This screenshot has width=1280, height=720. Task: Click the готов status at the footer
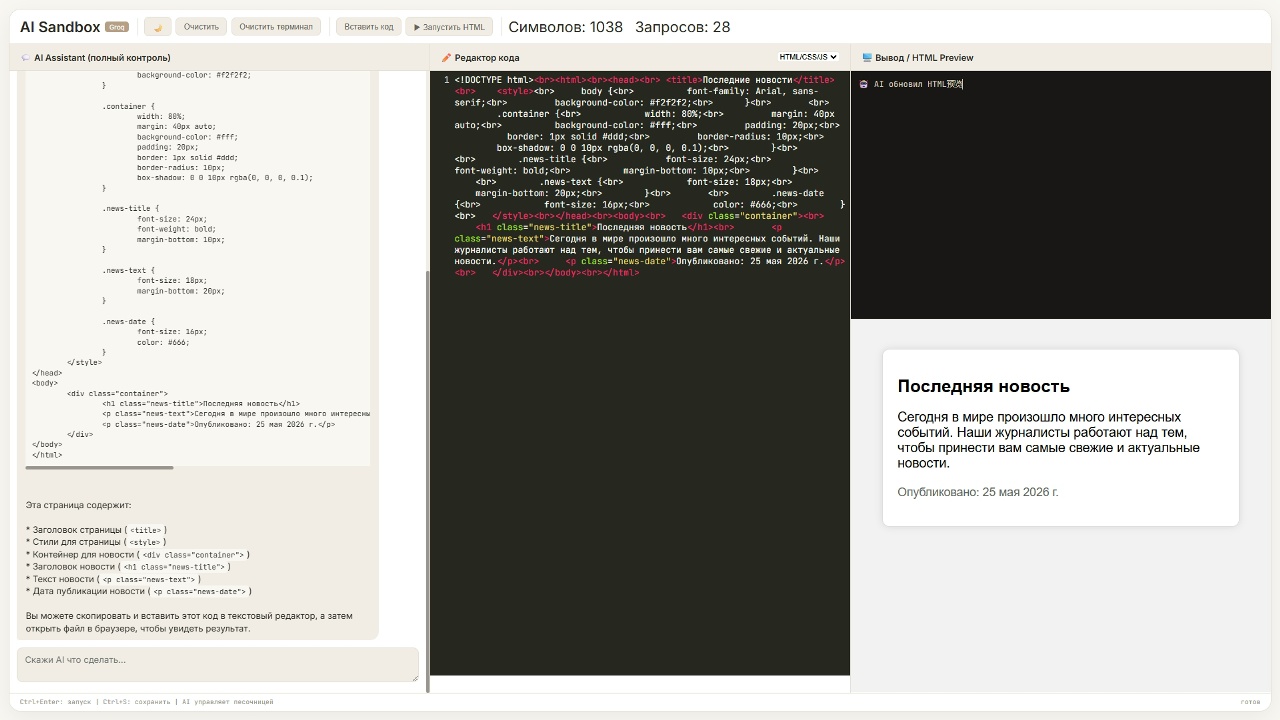(x=1250, y=702)
